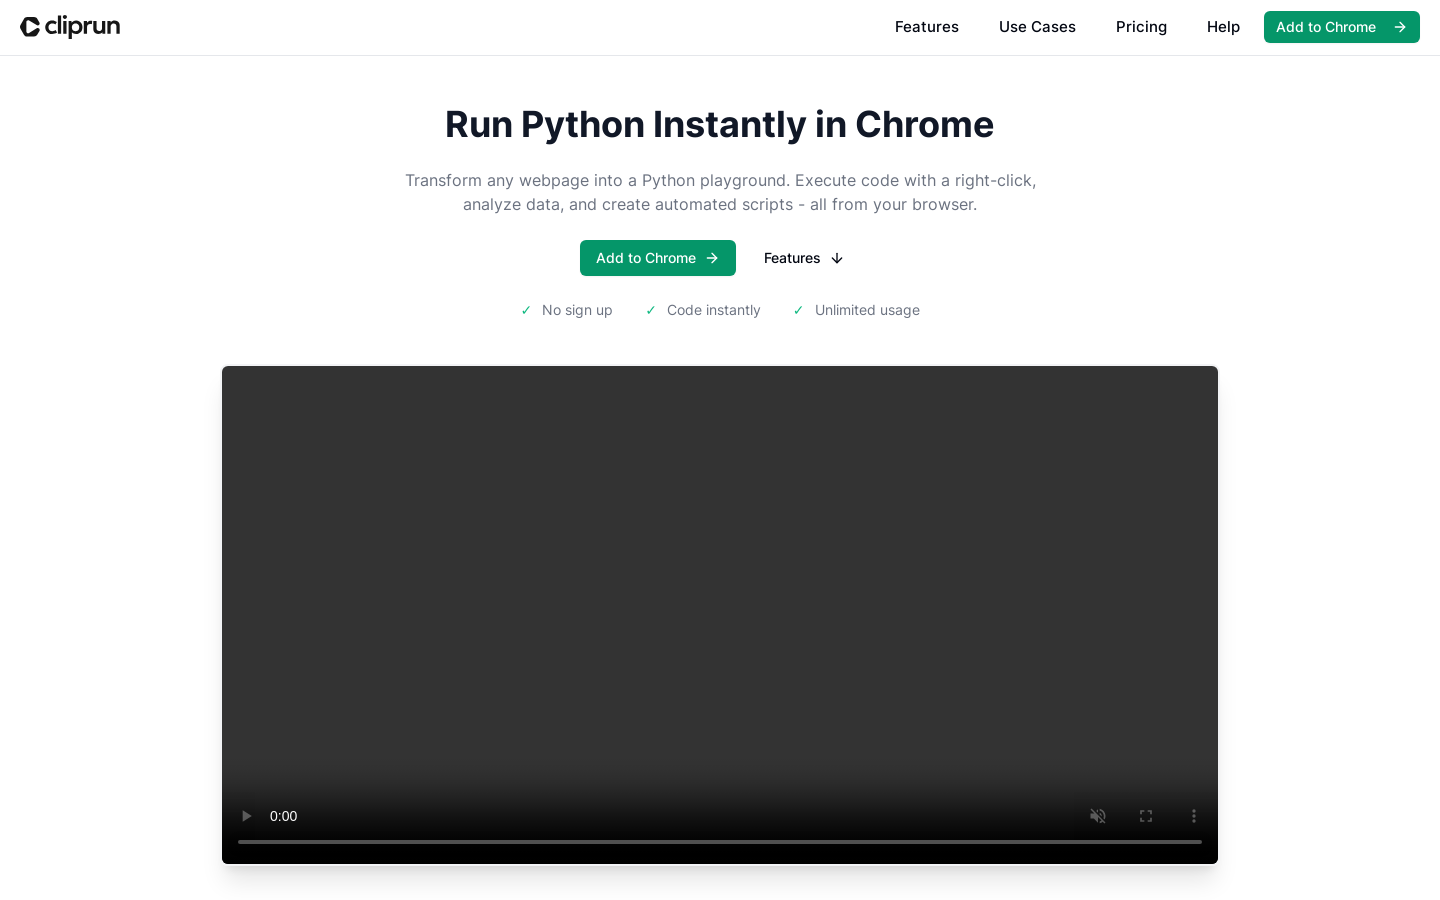Go to the Pricing page
The image size is (1440, 900).
click(1141, 27)
